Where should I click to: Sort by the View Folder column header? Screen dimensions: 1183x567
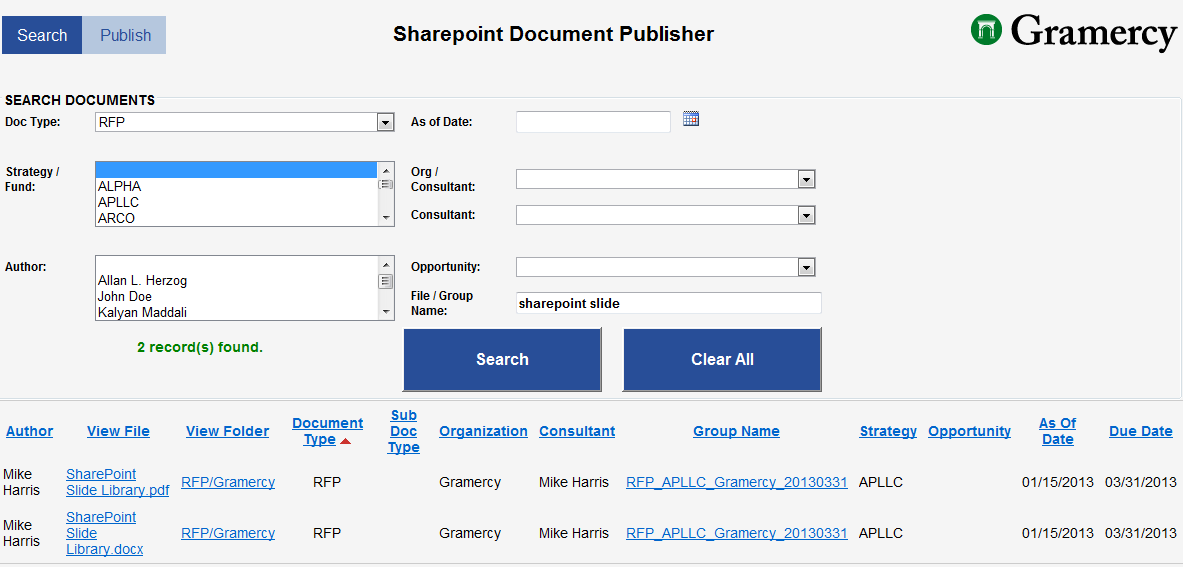click(227, 431)
